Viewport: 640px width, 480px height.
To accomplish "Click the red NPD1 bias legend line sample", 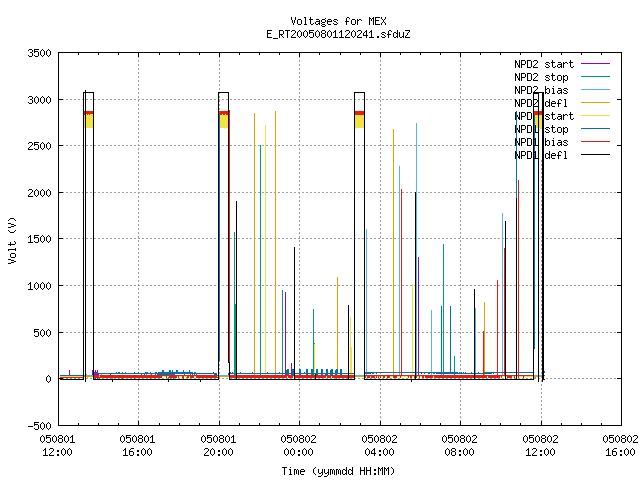I will coord(596,142).
